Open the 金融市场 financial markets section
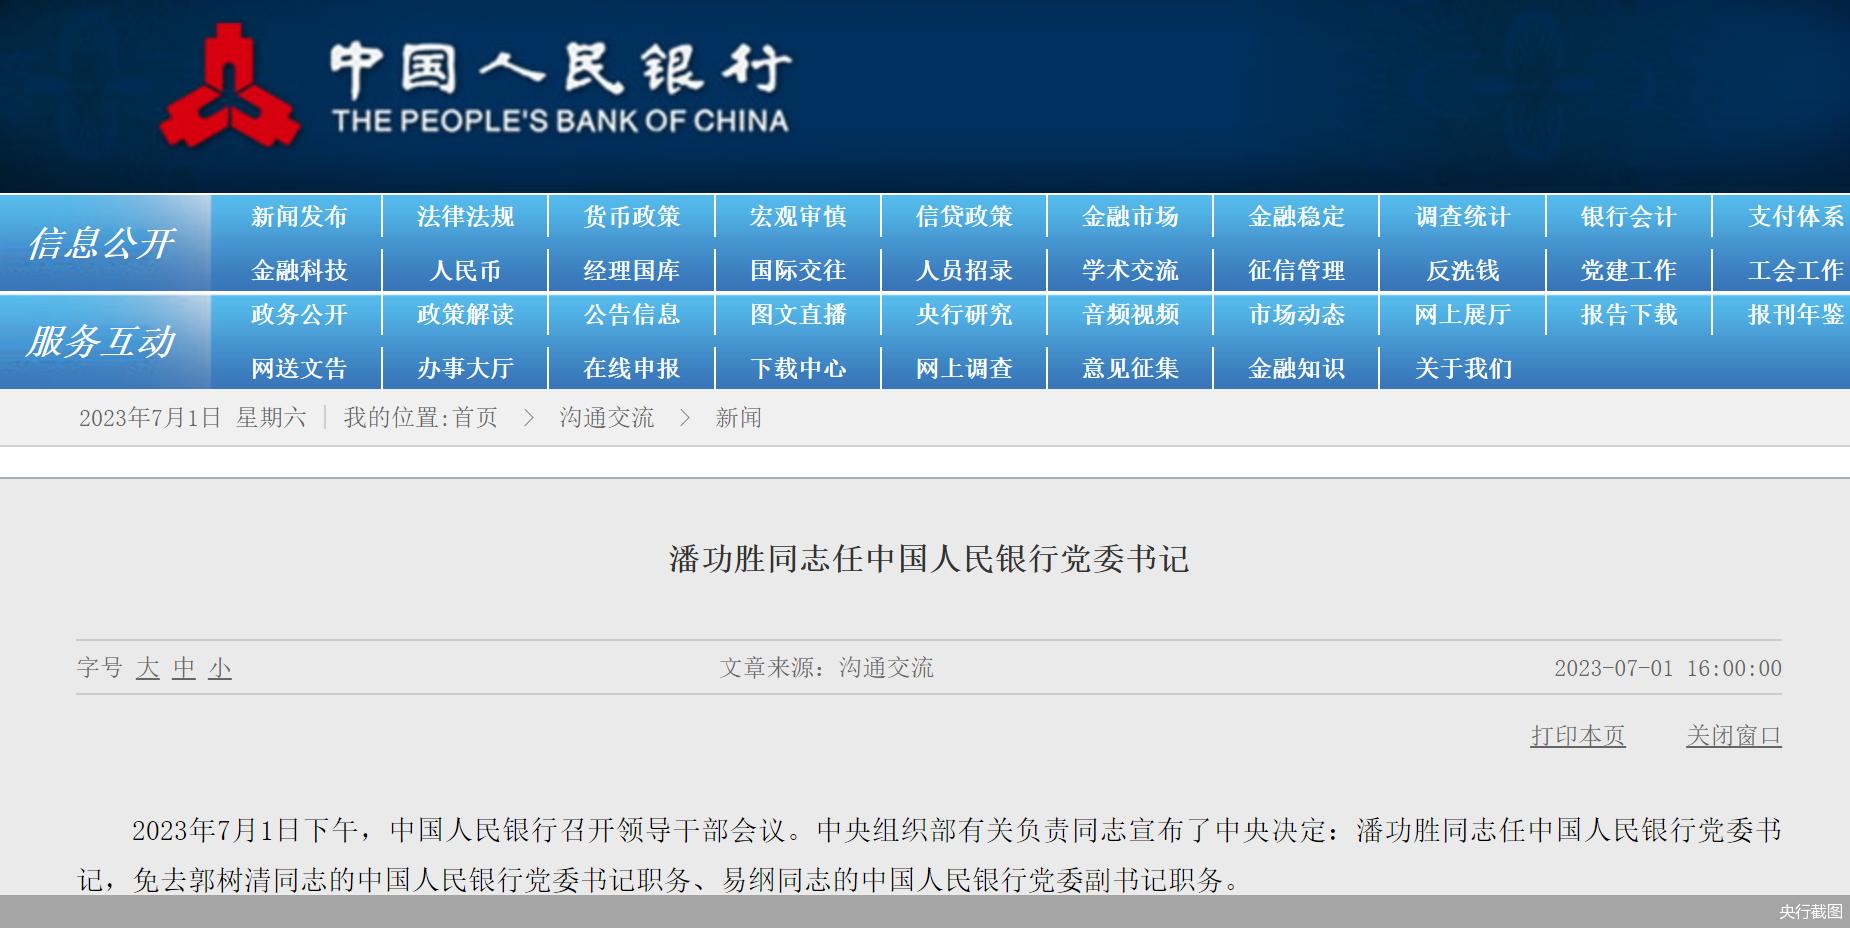The width and height of the screenshot is (1850, 928). (x=1130, y=216)
